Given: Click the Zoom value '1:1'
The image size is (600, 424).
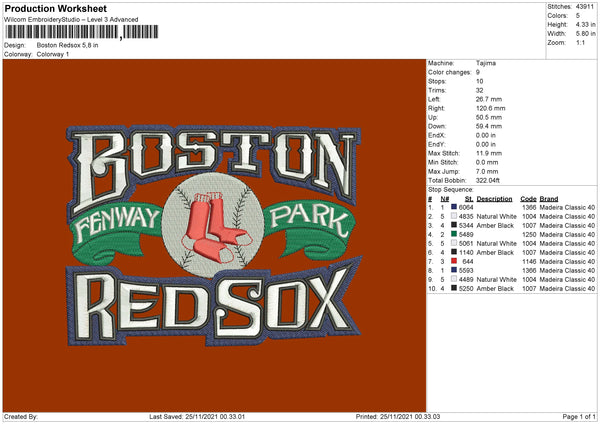Looking at the screenshot, I should (x=580, y=42).
